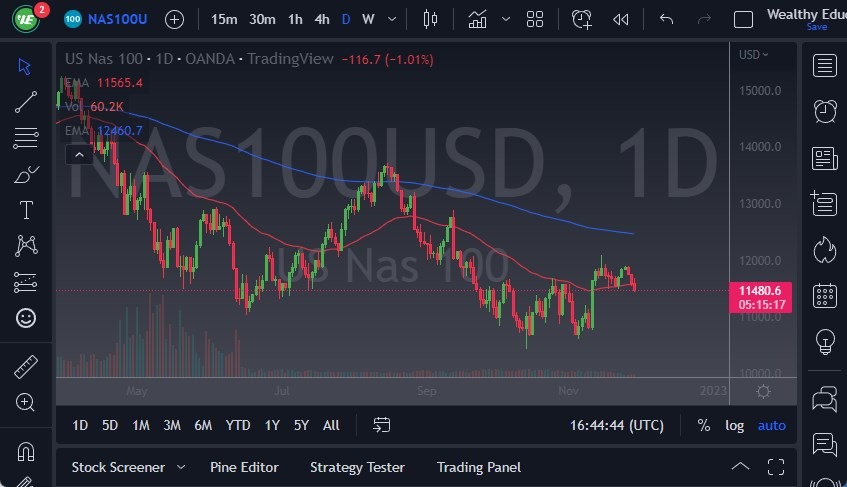Open timezone menu at 16:44:44 (UTC)

[617, 425]
